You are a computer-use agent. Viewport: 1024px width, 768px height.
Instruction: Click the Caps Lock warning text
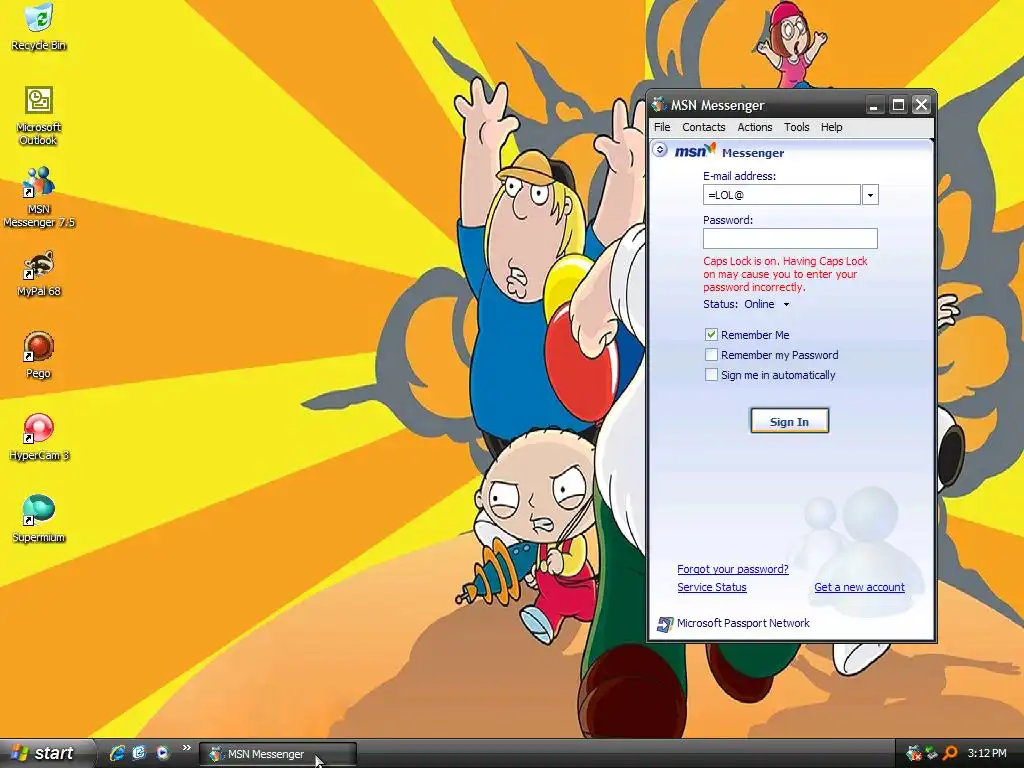click(x=786, y=274)
